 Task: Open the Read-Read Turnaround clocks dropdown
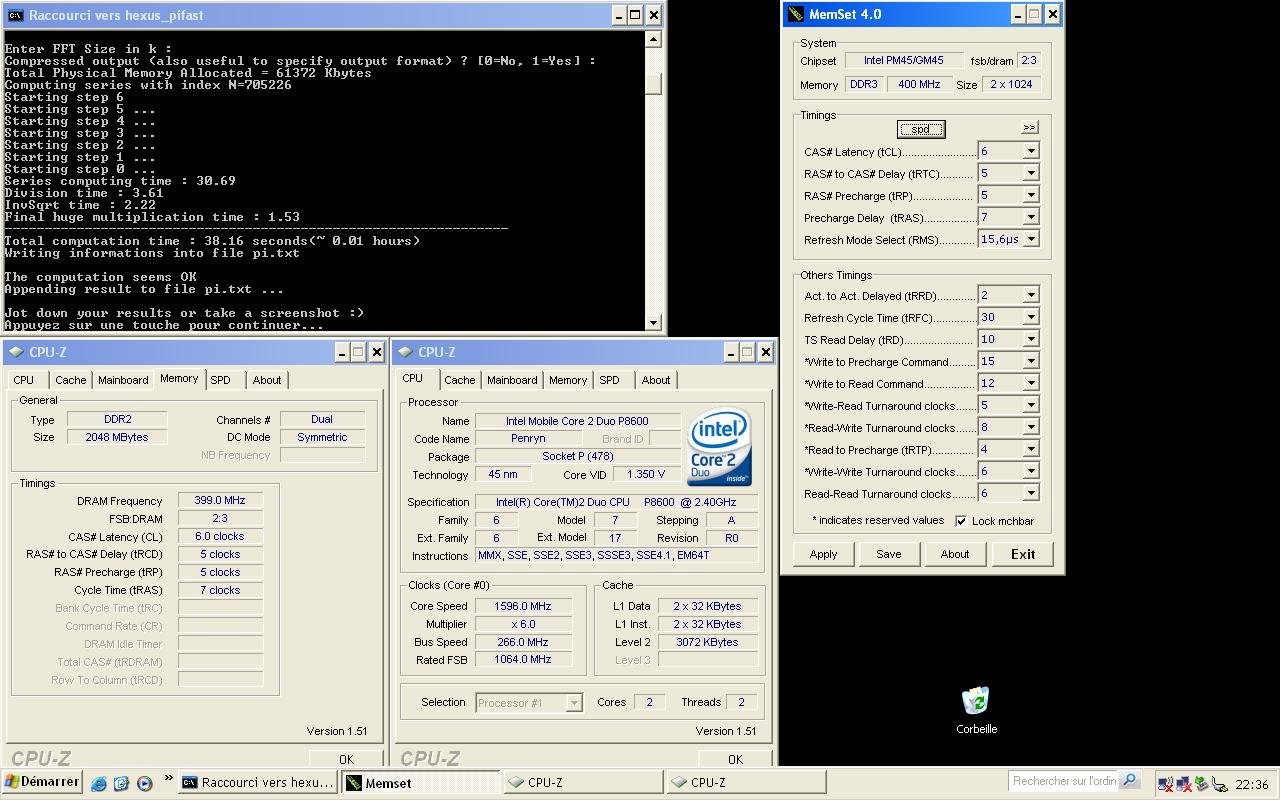1030,493
